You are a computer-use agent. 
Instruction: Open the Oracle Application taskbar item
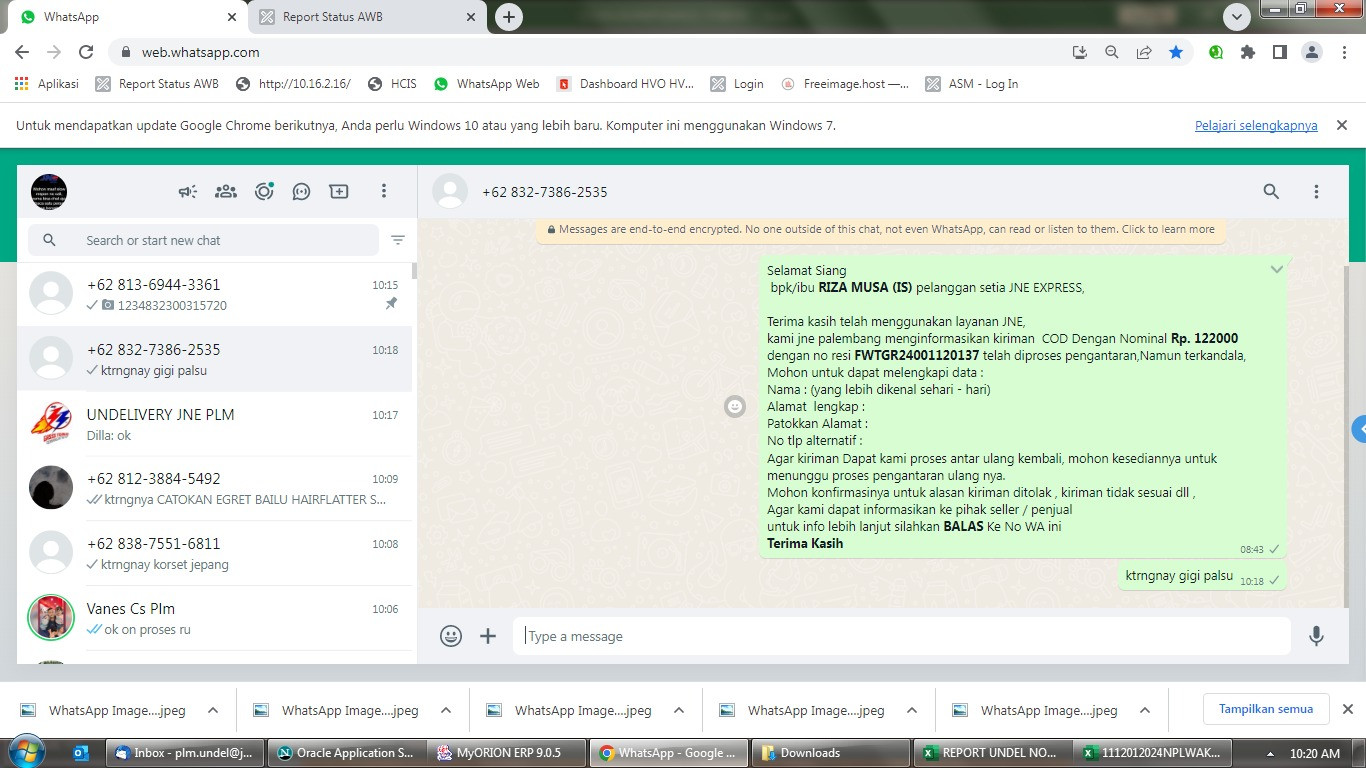click(x=349, y=753)
